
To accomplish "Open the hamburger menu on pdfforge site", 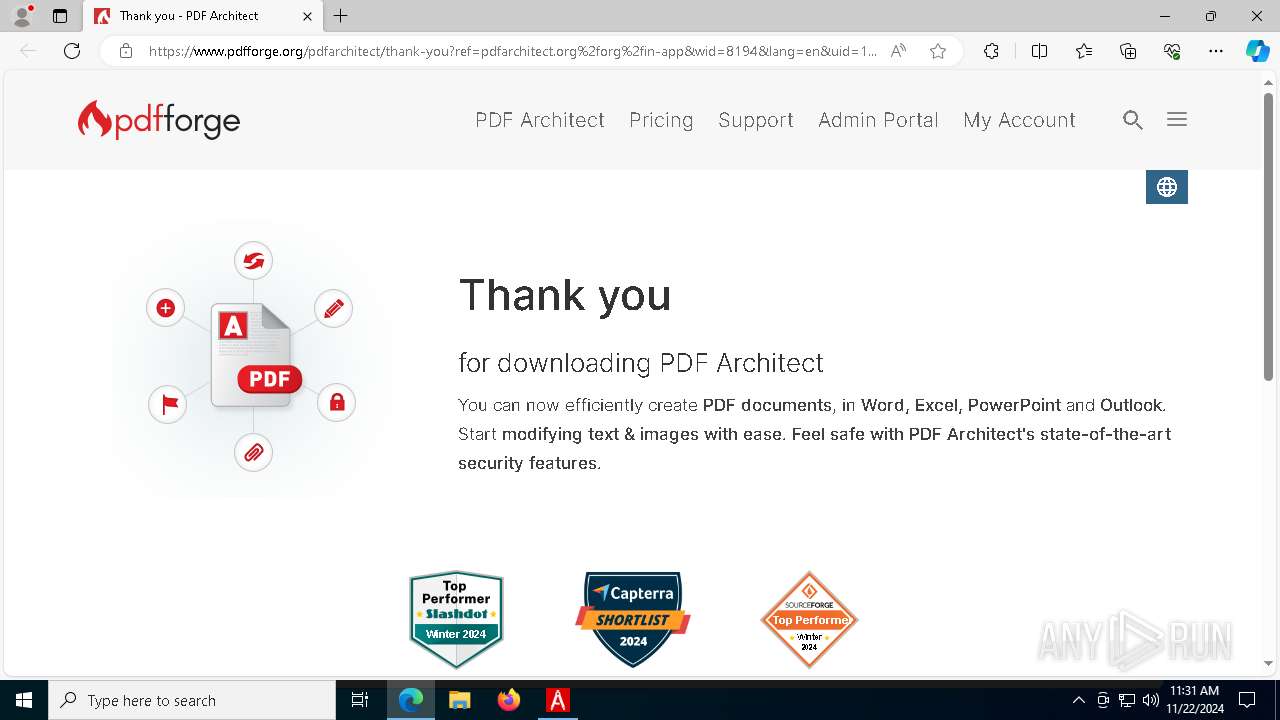I will point(1177,119).
